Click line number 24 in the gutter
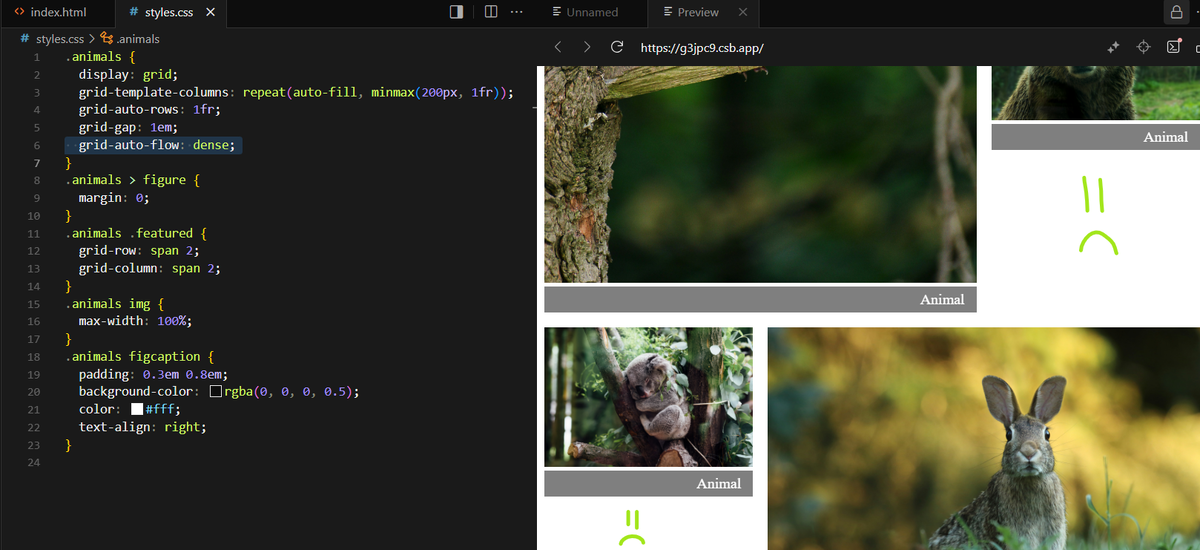Viewport: 1200px width, 550px height. [34, 462]
